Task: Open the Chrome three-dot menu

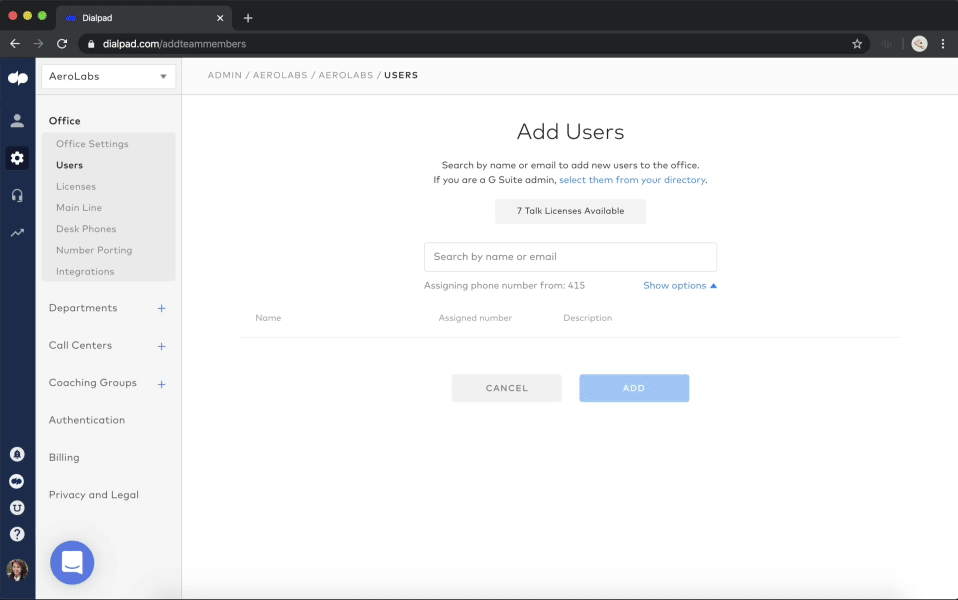Action: pyautogui.click(x=943, y=44)
